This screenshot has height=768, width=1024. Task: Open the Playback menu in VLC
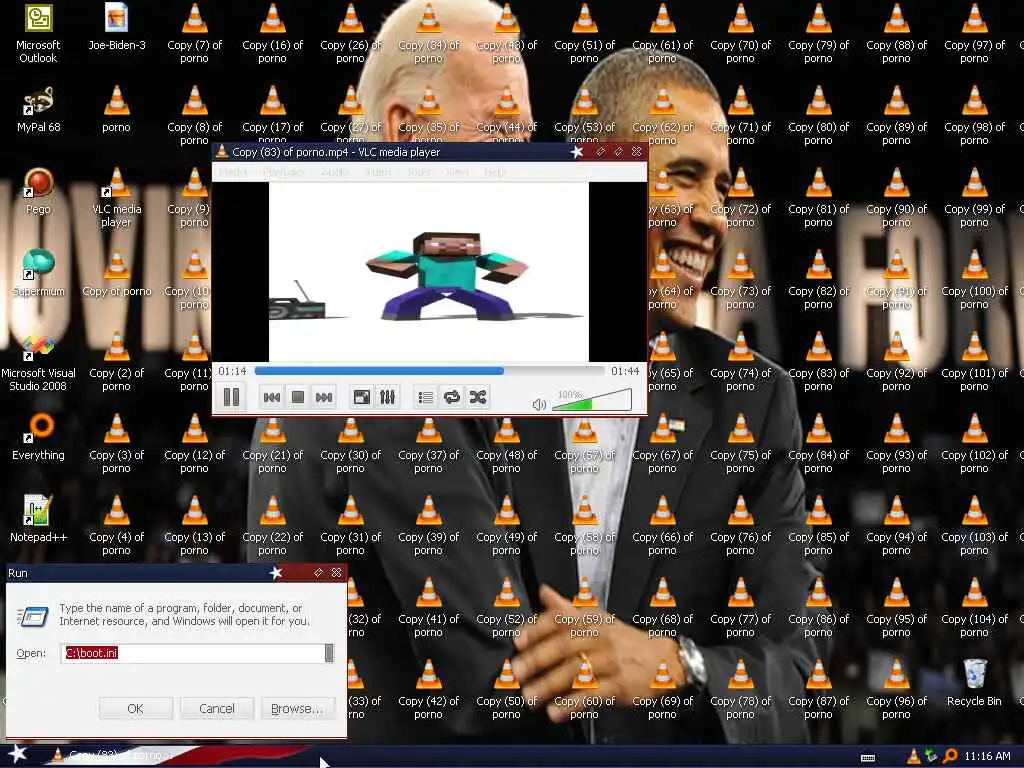pos(283,172)
